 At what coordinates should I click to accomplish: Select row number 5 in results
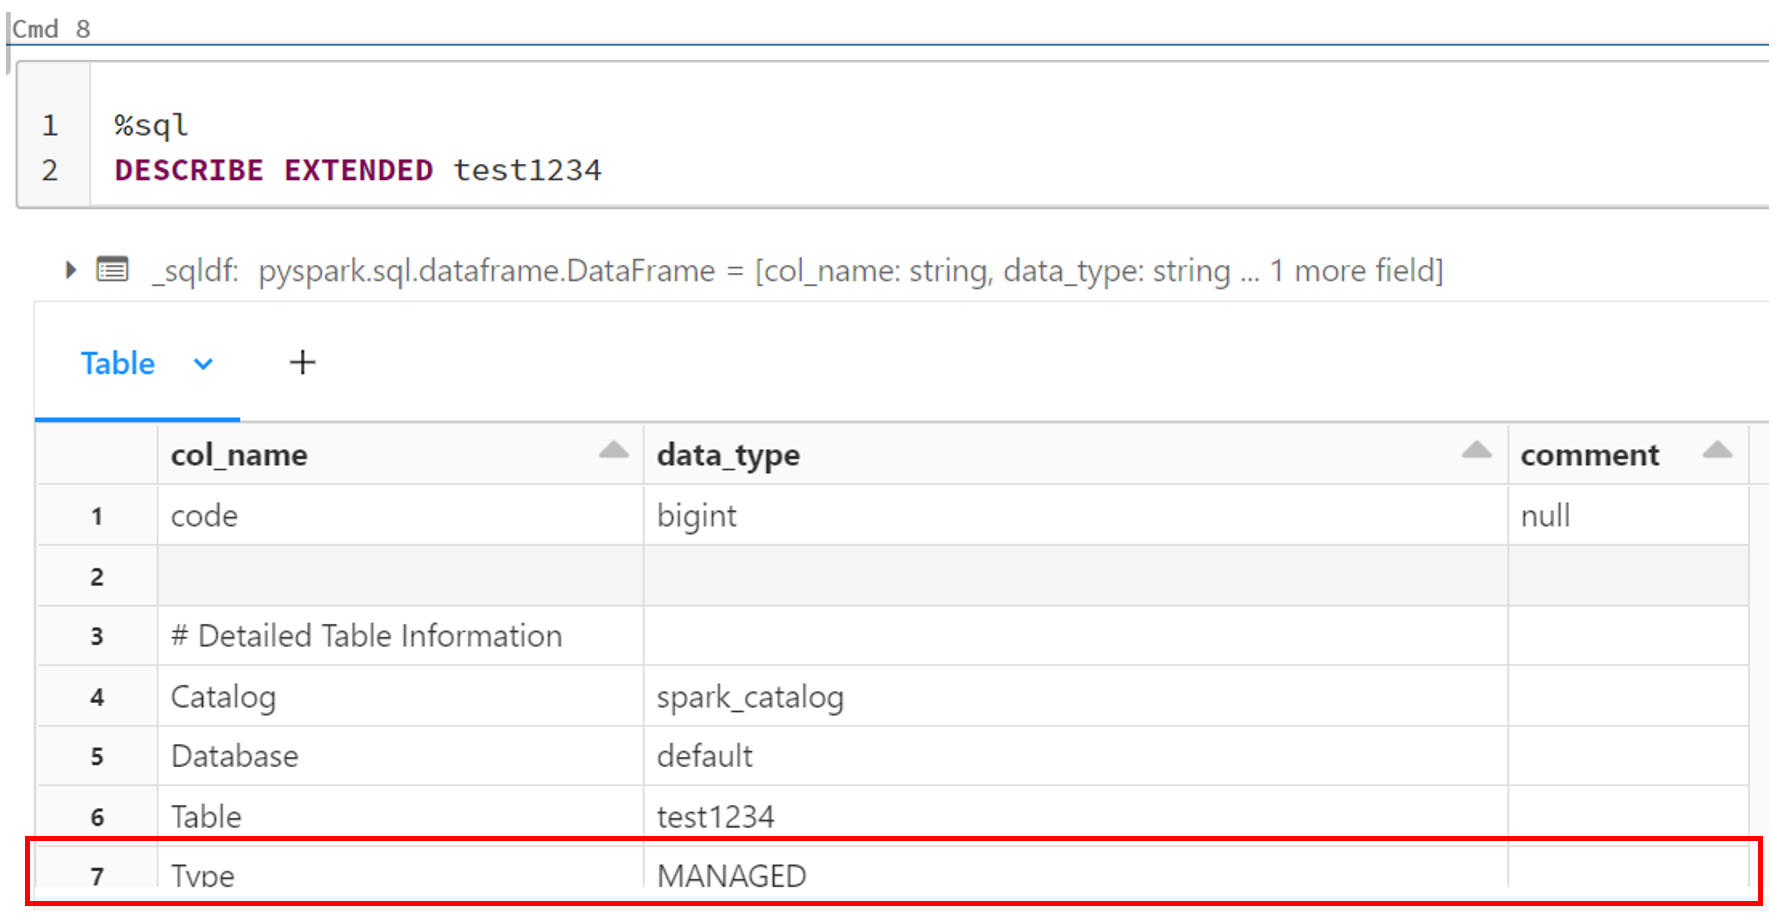pos(97,756)
